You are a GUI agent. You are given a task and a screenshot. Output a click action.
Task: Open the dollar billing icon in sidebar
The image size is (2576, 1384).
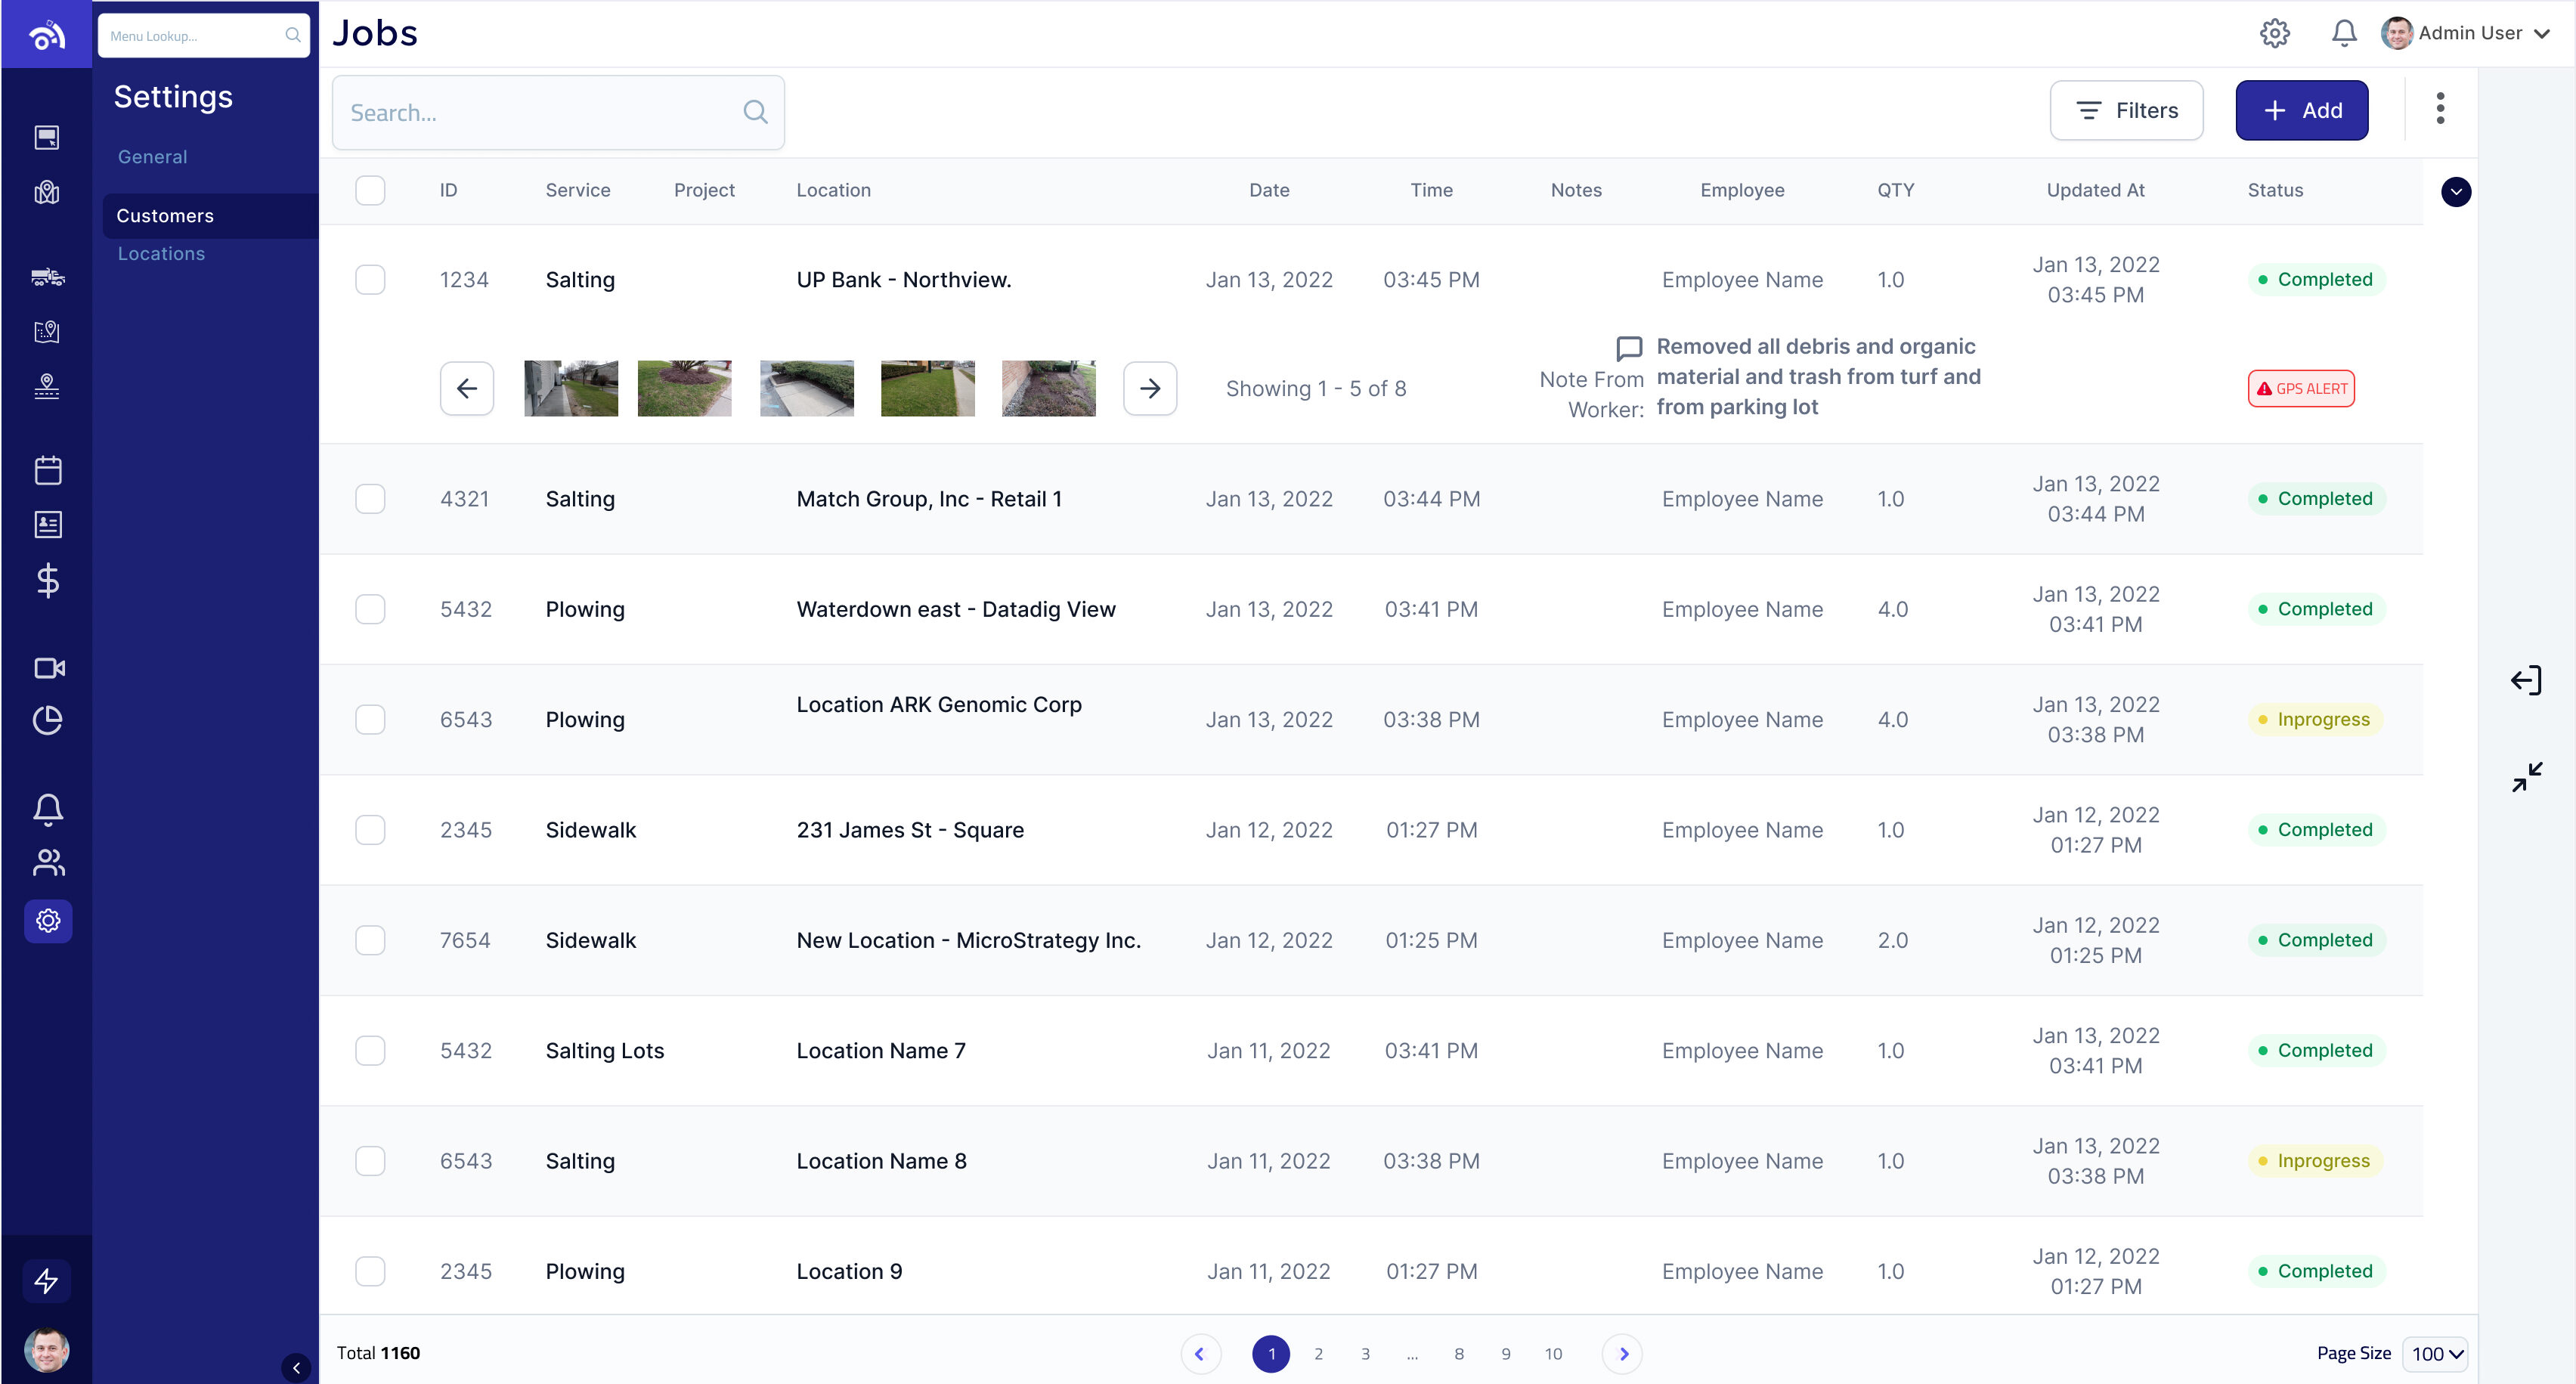(48, 580)
